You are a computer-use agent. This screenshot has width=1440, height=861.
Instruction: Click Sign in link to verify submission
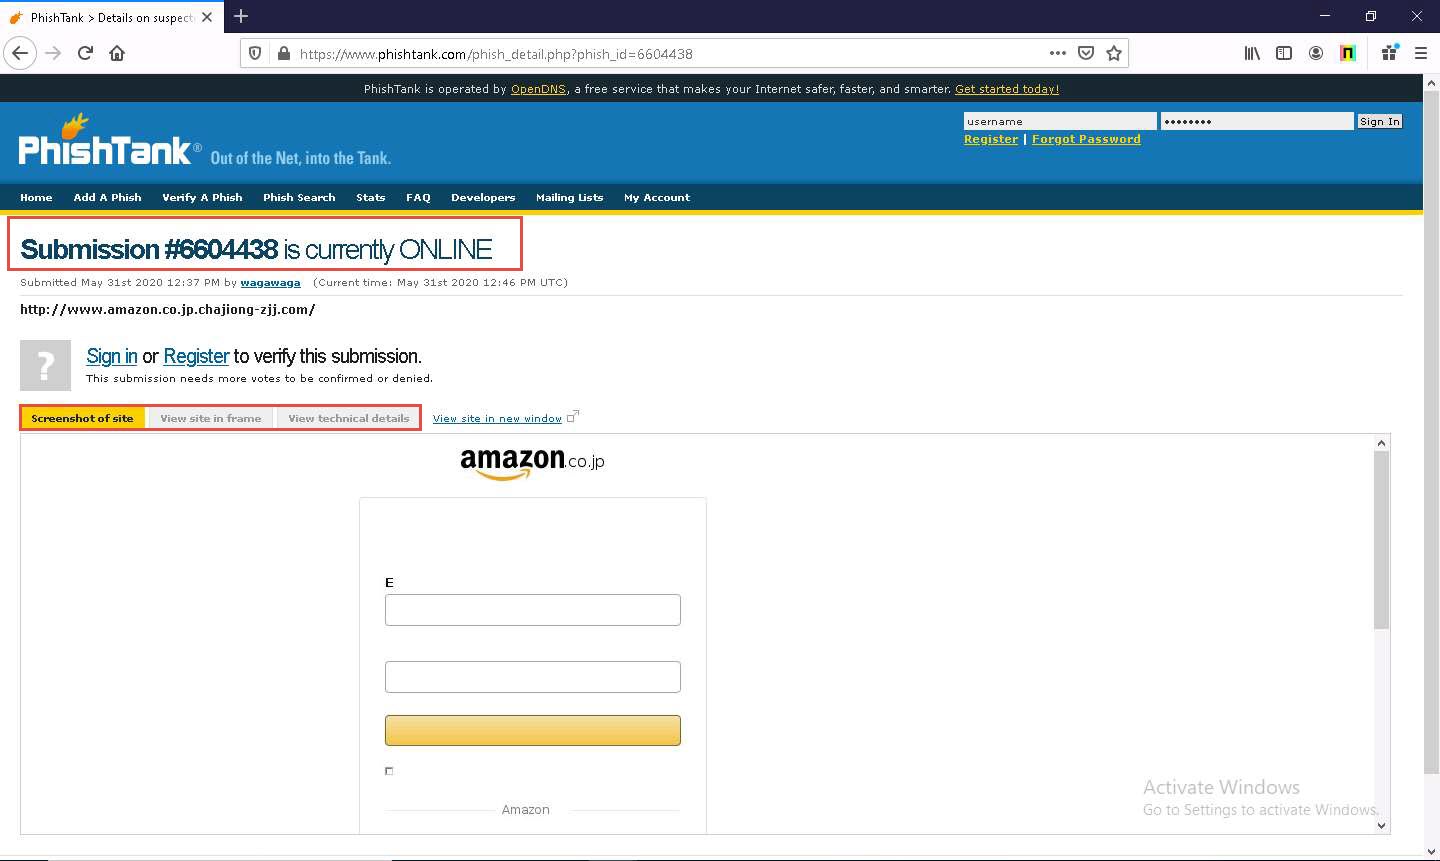coord(112,356)
